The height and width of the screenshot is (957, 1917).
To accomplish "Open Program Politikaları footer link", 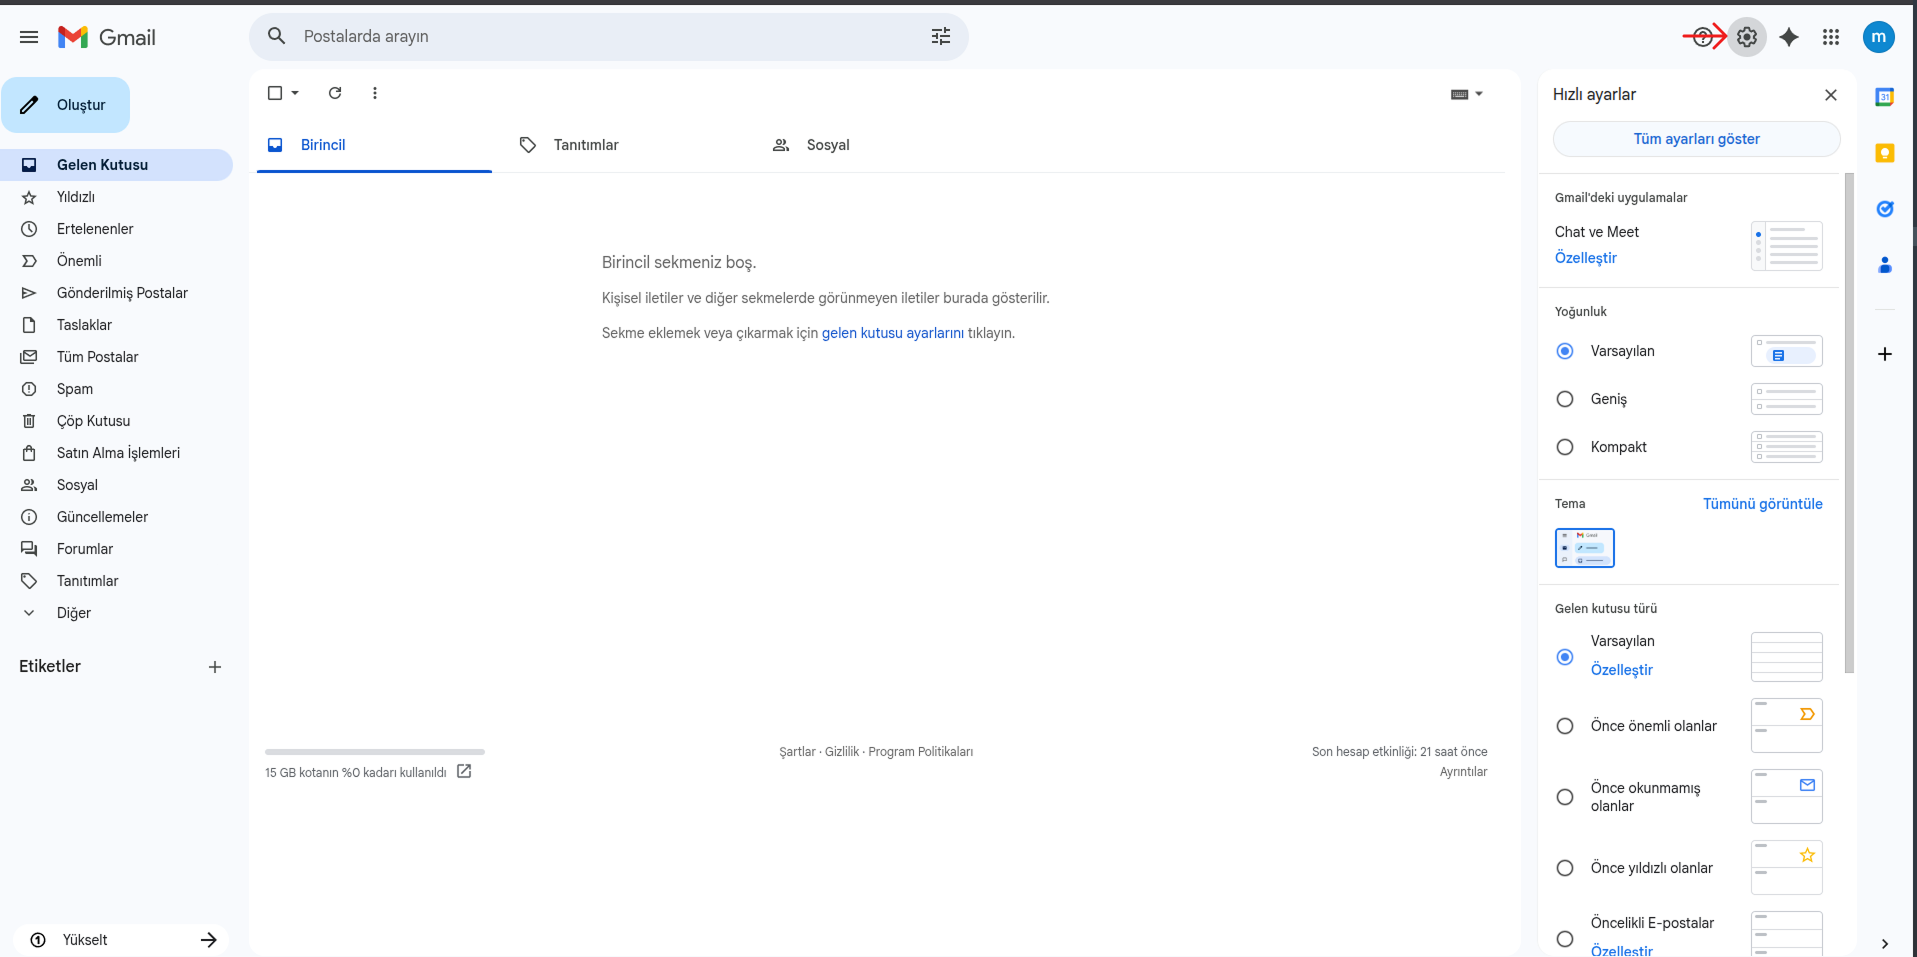I will point(920,752).
